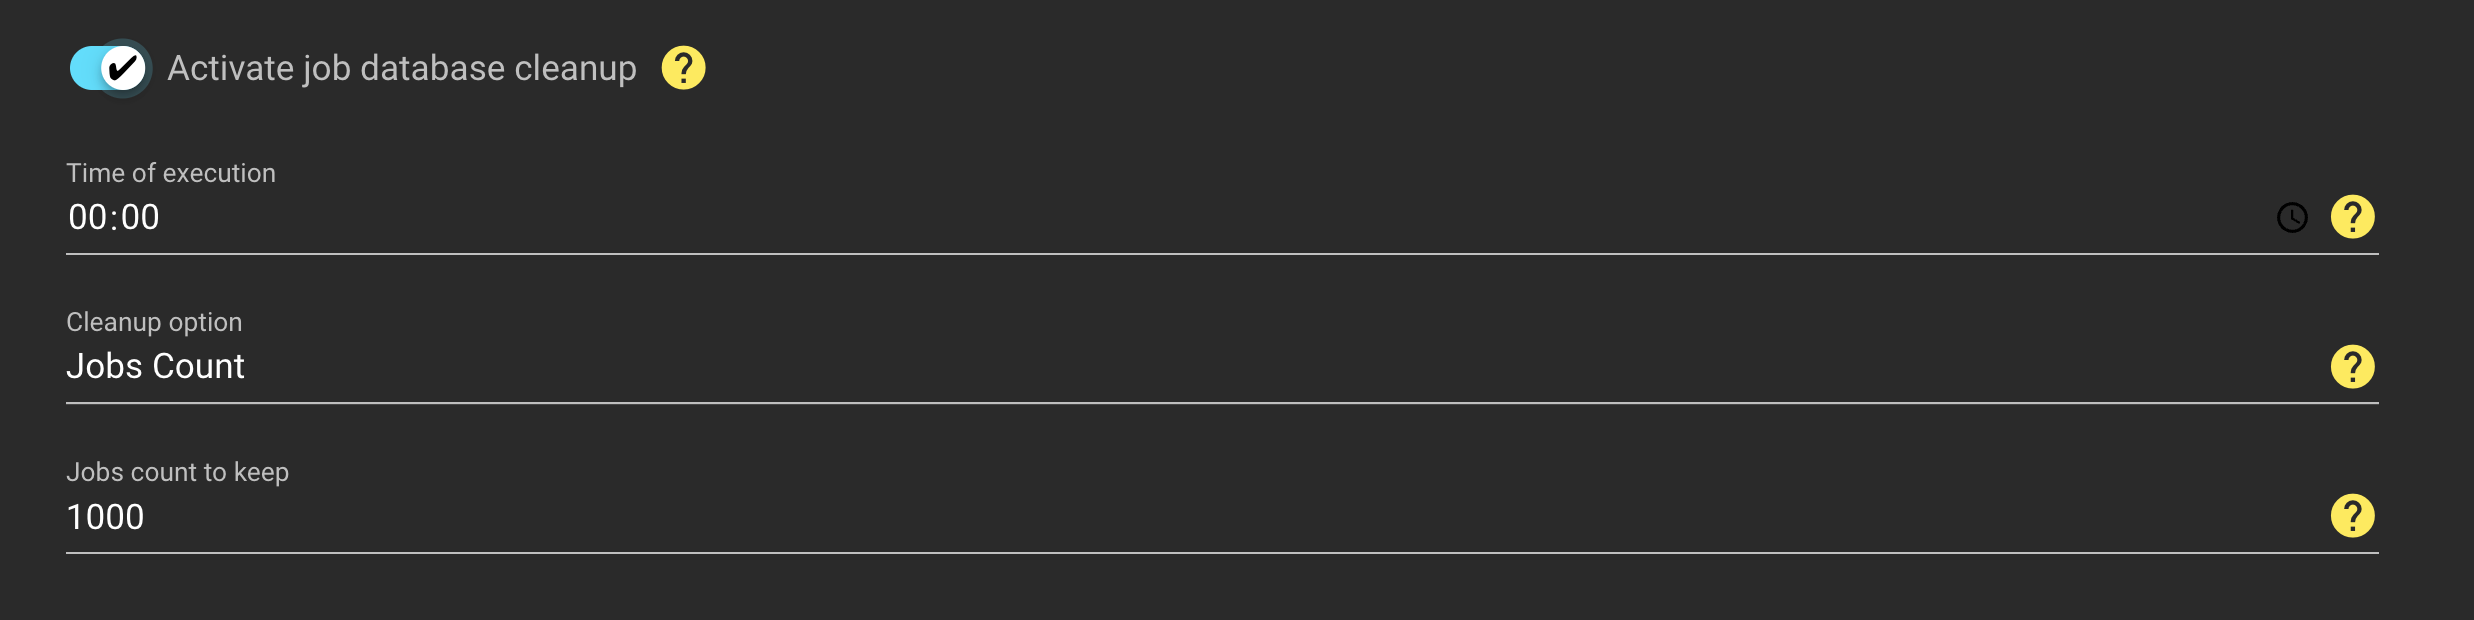Click the 'Time of execution' label
Image resolution: width=2474 pixels, height=620 pixels.
click(171, 173)
